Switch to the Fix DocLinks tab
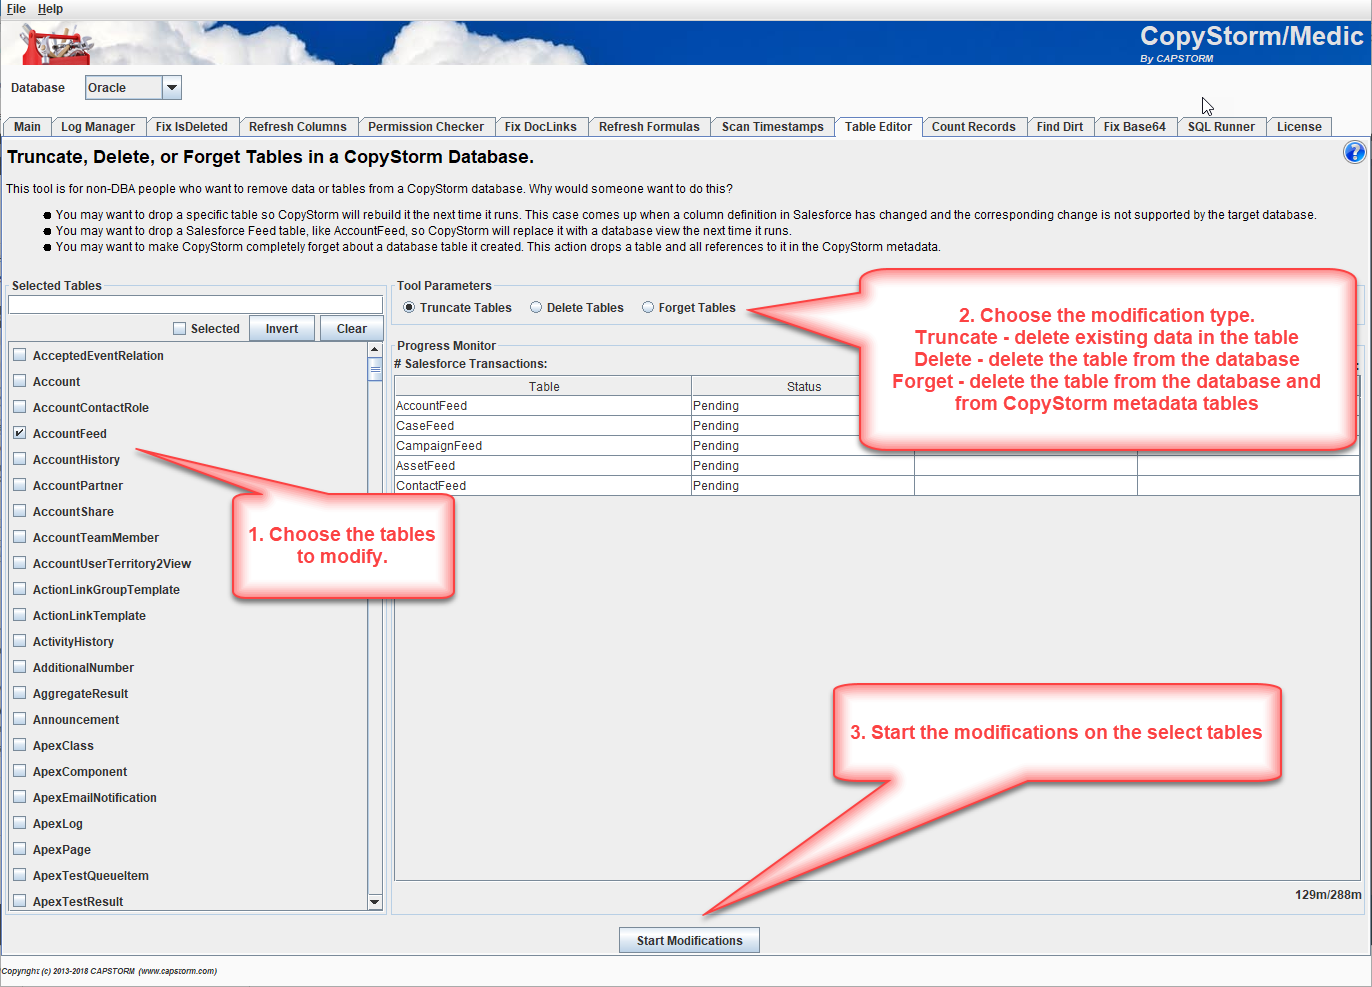The width and height of the screenshot is (1372, 987). click(541, 127)
